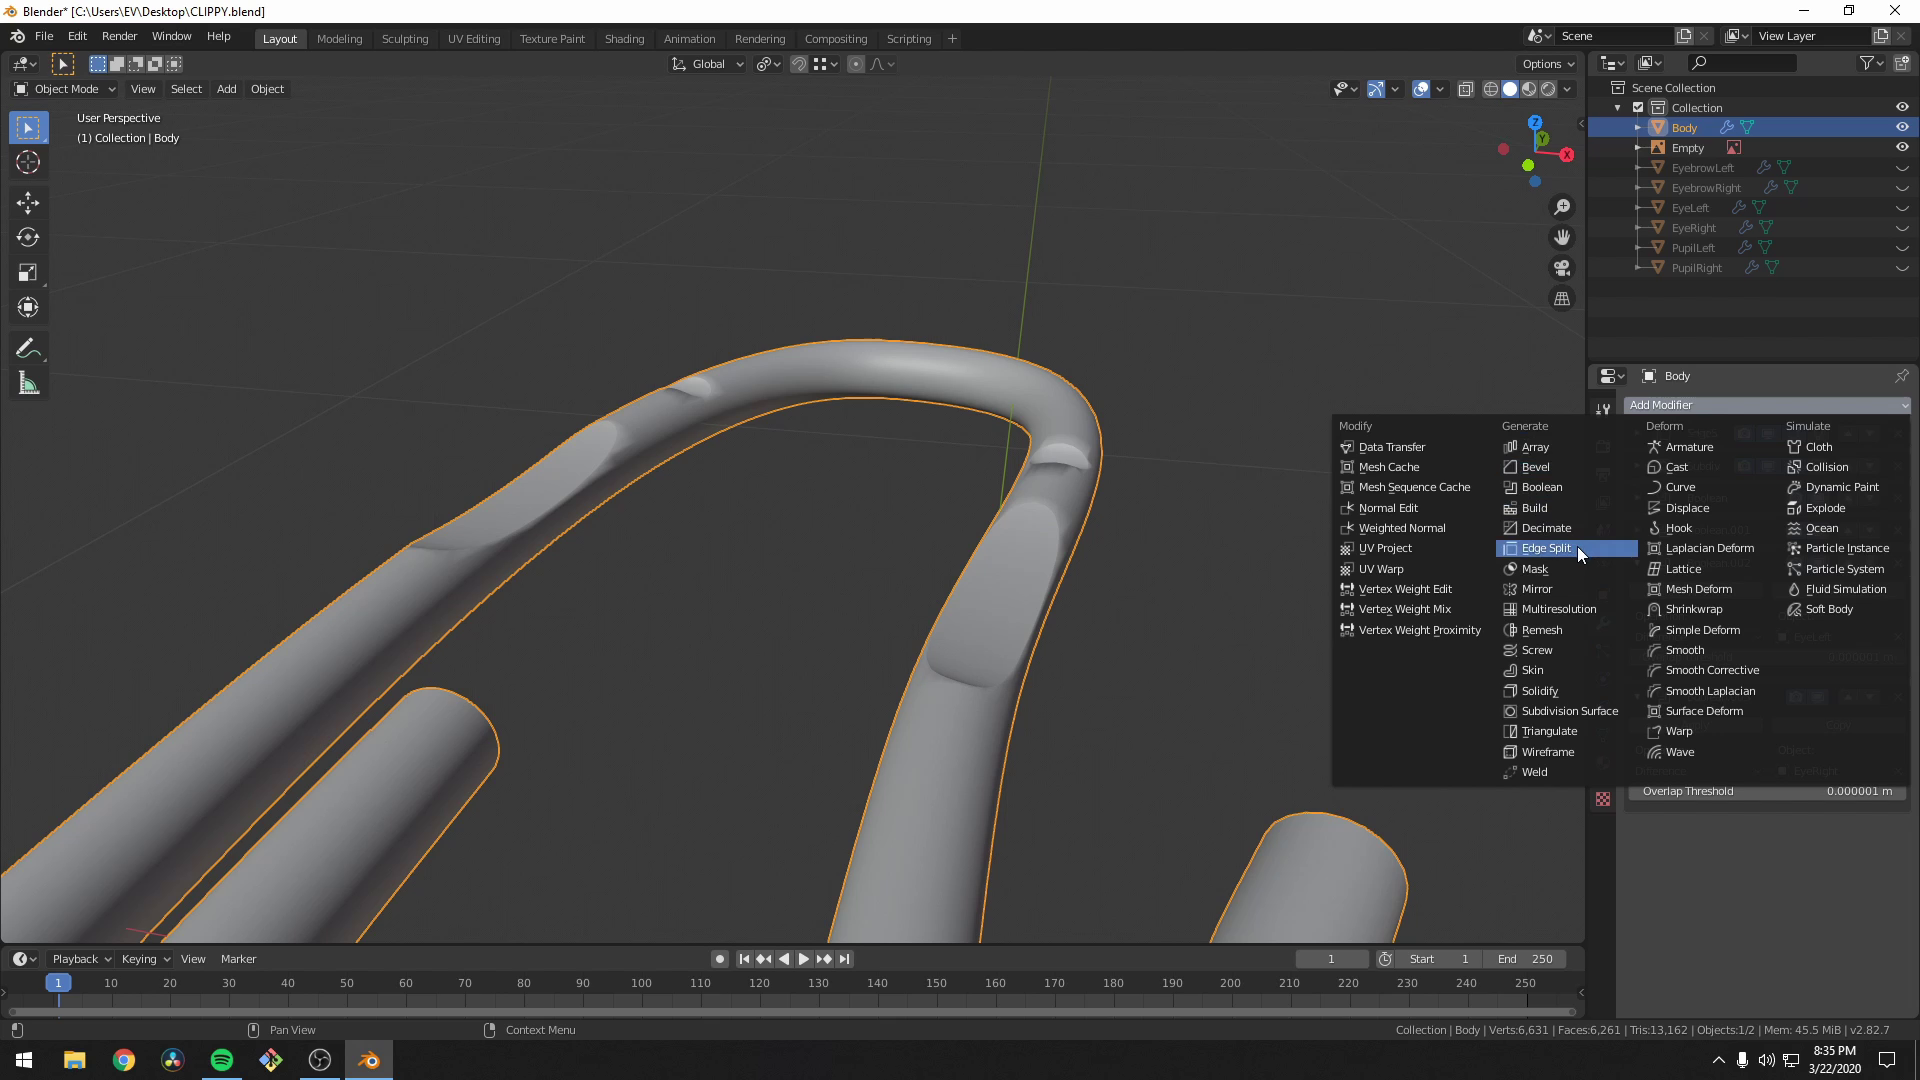Click the rendered viewport shading icon

point(1549,88)
